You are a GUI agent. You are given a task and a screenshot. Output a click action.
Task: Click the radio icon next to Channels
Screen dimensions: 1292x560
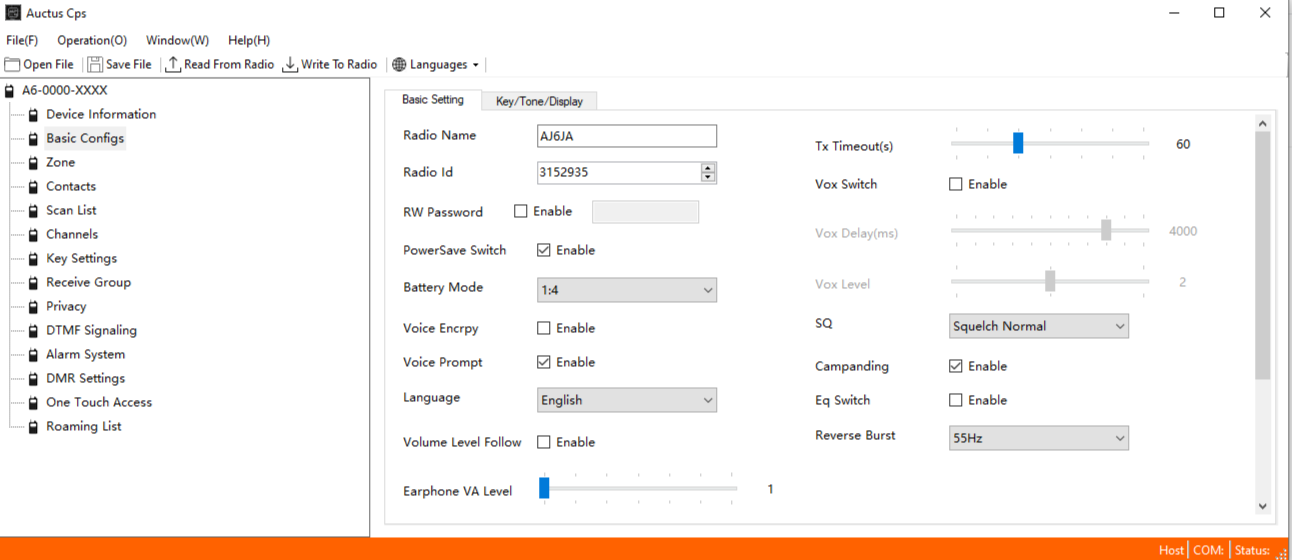coord(33,235)
